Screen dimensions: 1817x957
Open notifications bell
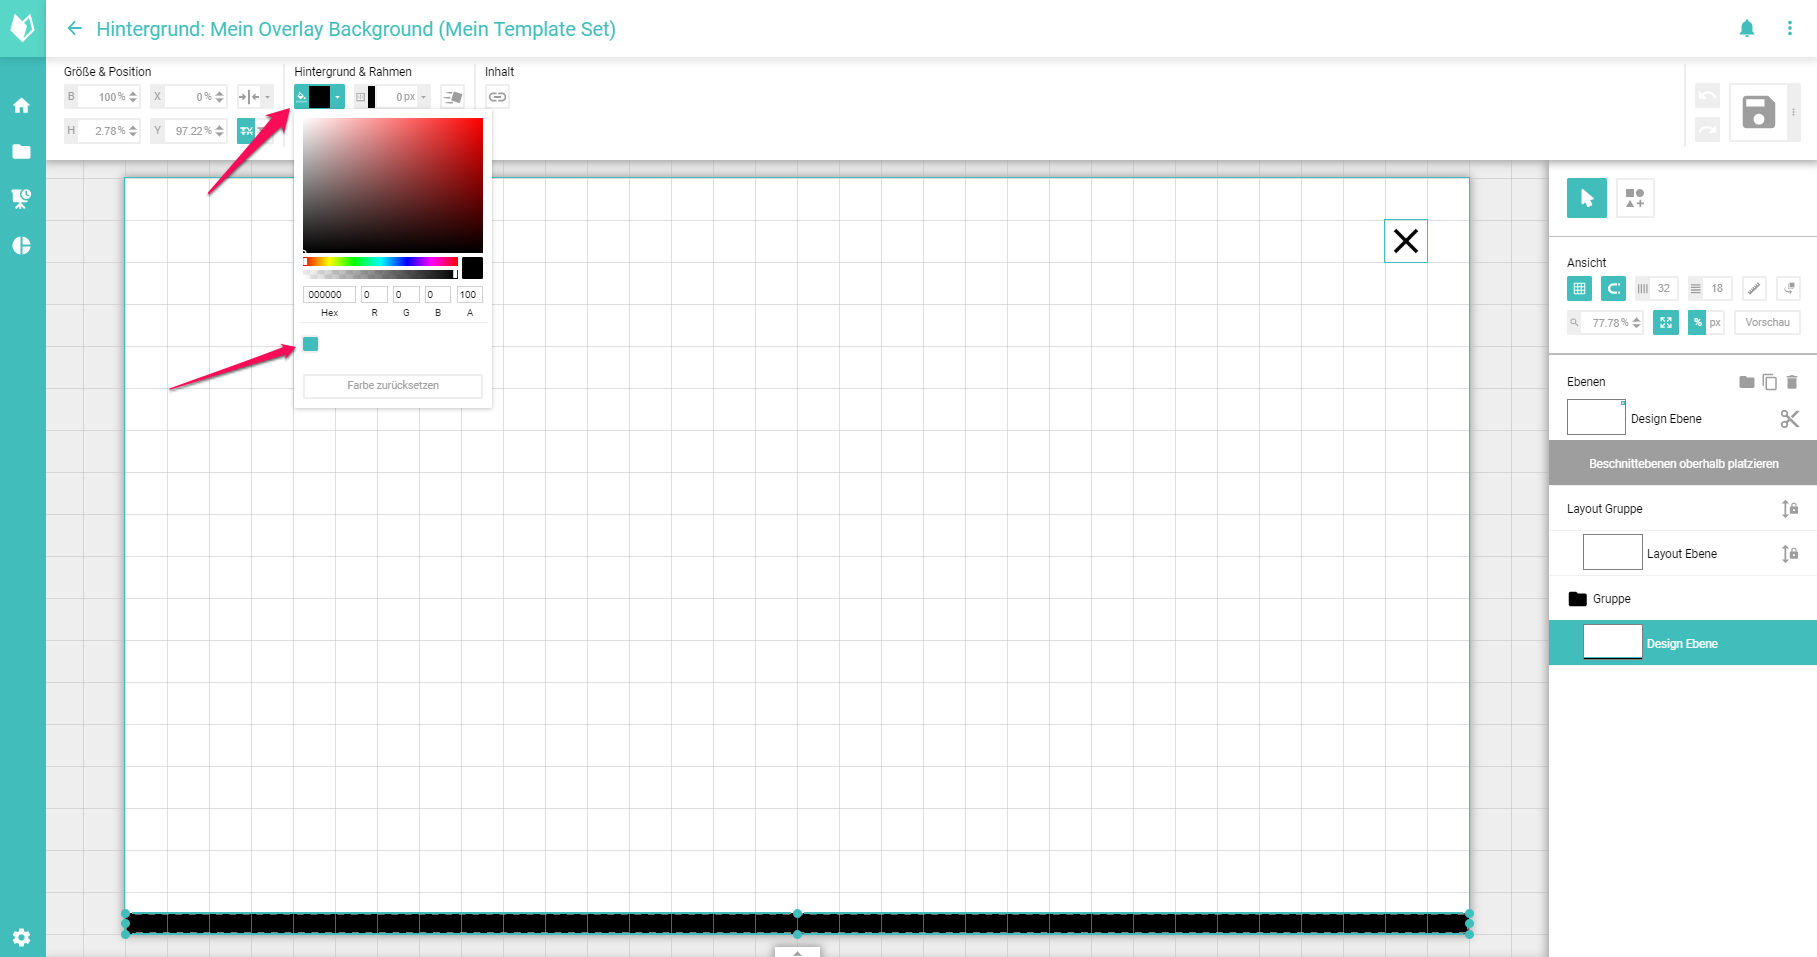[1746, 29]
